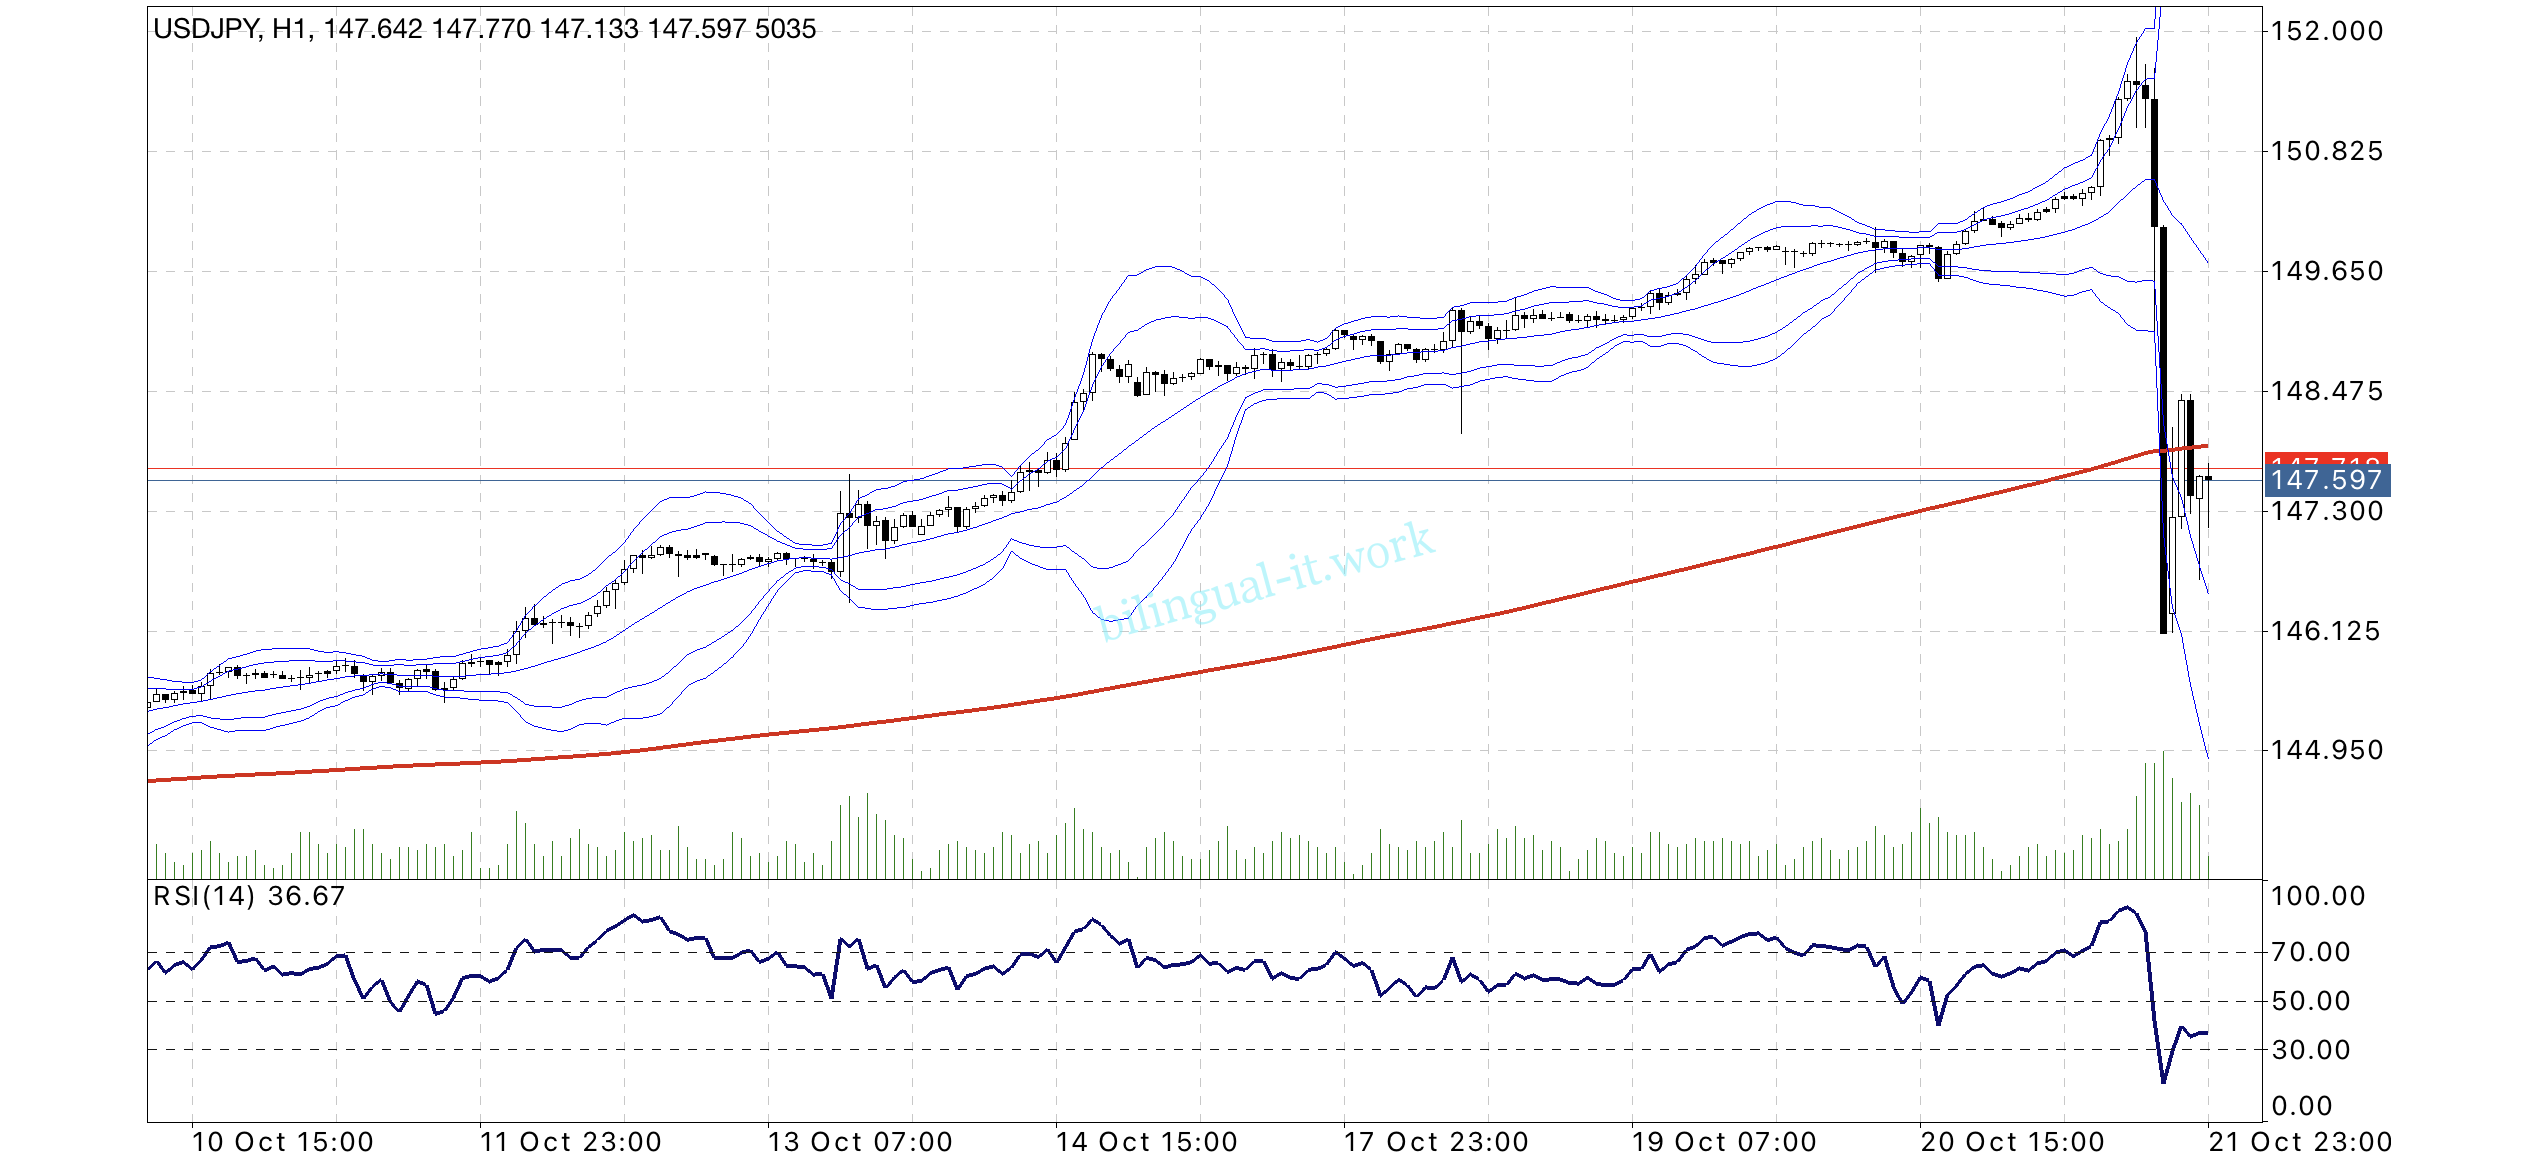Click the red price tag above 147.597
Screen dimensions: 2532x1170
(2326, 459)
